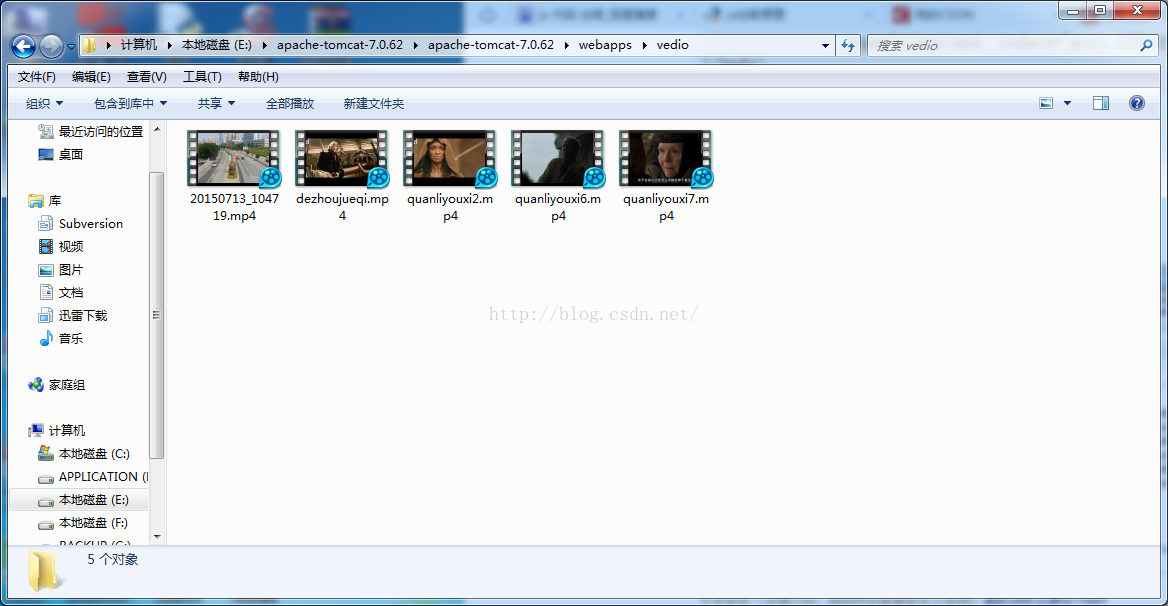This screenshot has width=1168, height=606.
Task: Click the navigation pane scroll down arrow
Action: (x=156, y=537)
